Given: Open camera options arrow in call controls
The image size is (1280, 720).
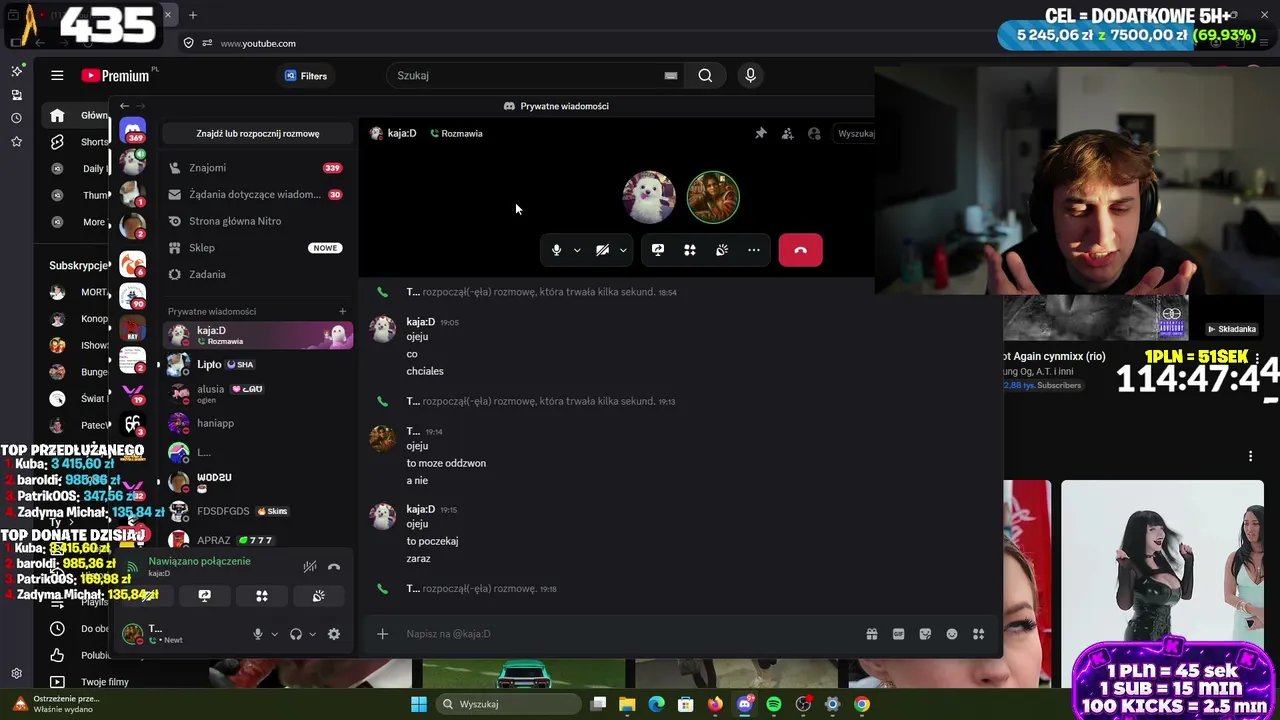Looking at the screenshot, I should 623,250.
